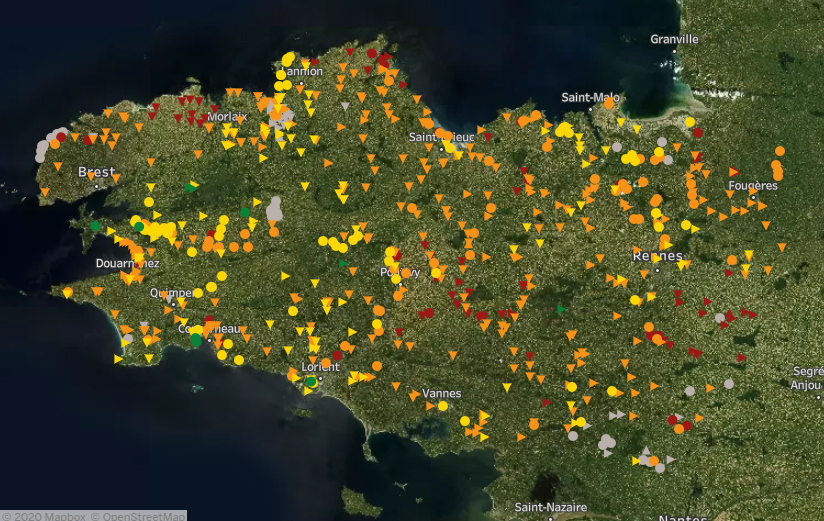Select the Morlaix map label
This screenshot has width=824, height=521.
(227, 116)
